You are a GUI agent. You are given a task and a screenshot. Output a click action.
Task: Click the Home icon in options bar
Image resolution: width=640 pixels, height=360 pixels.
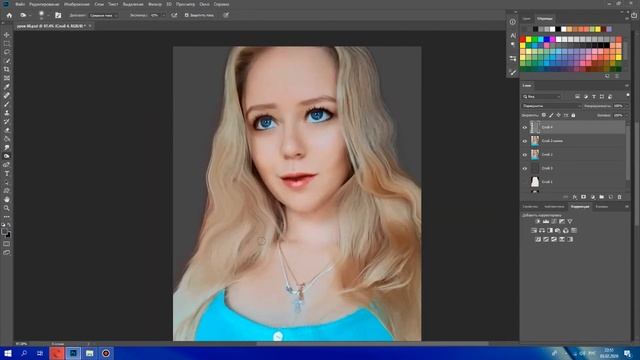click(9, 15)
